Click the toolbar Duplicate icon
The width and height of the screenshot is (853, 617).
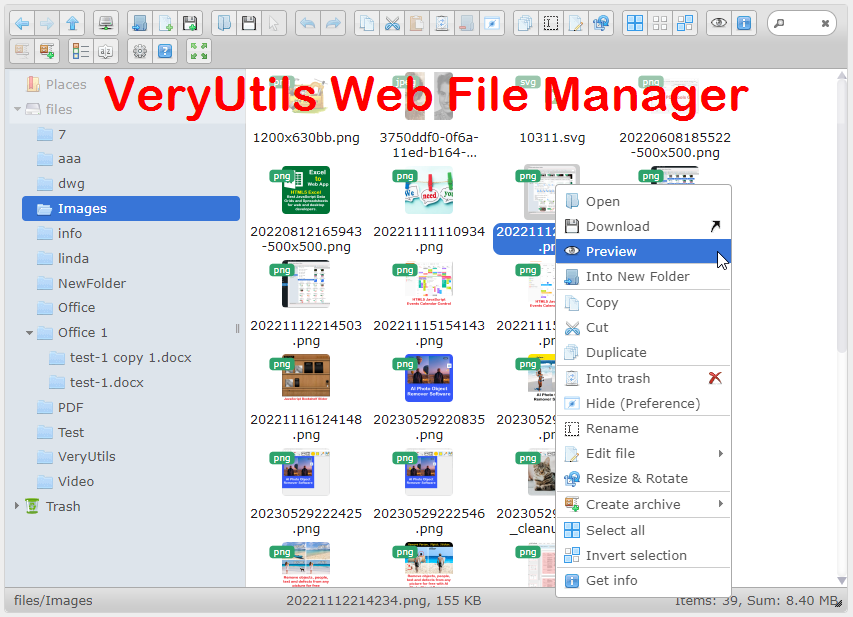tap(526, 23)
